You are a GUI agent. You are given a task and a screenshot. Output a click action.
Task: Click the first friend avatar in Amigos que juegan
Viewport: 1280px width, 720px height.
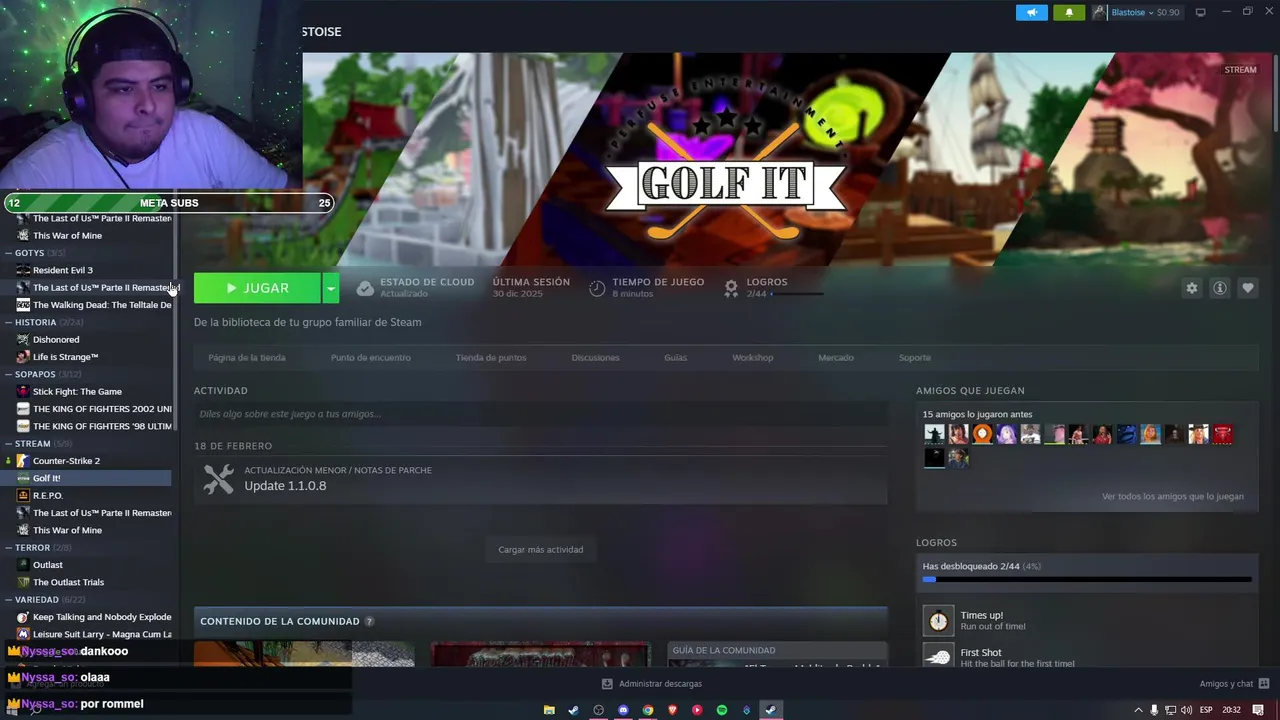[x=934, y=434]
